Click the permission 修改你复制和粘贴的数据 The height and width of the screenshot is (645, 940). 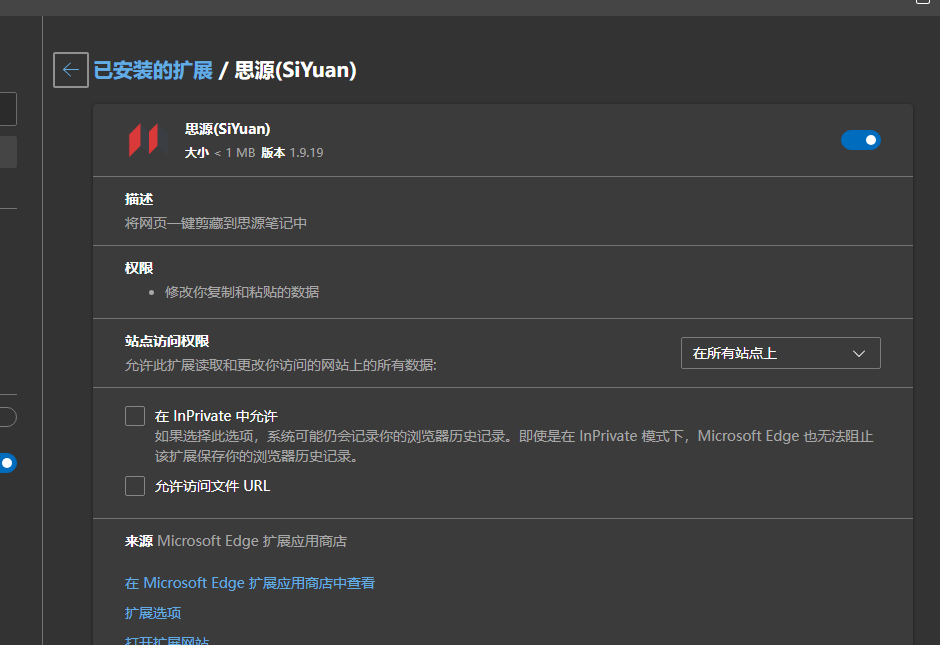(242, 292)
